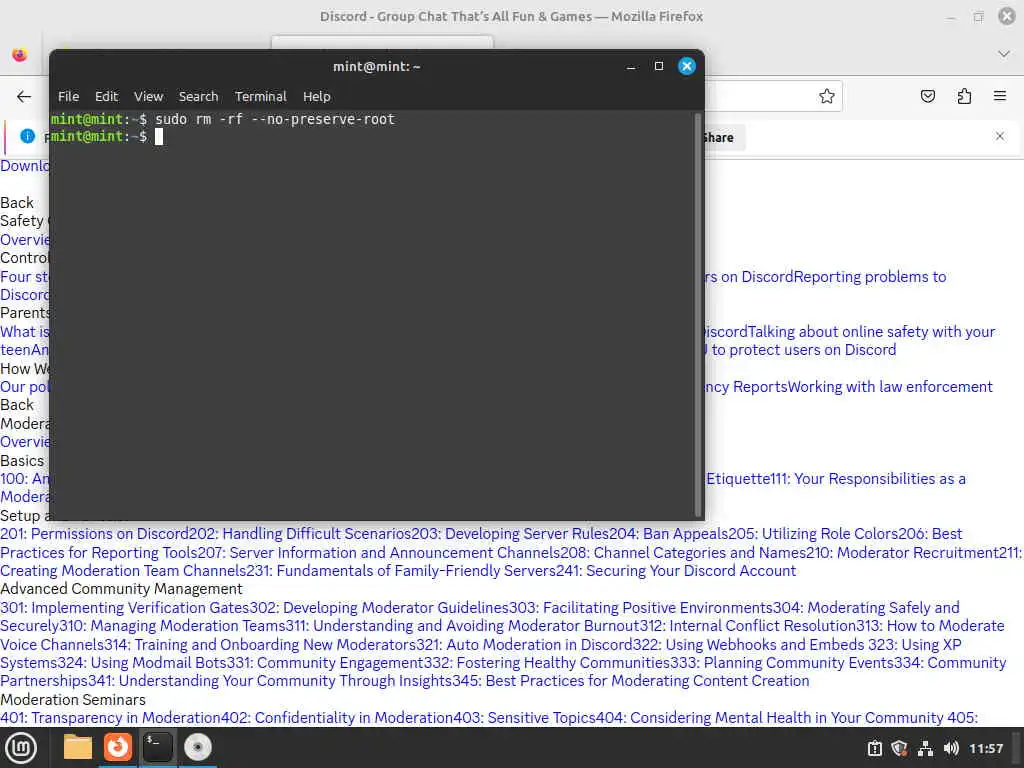Open link 312: Internal Conflict Resolution
The height and width of the screenshot is (768, 1024).
click(748, 626)
